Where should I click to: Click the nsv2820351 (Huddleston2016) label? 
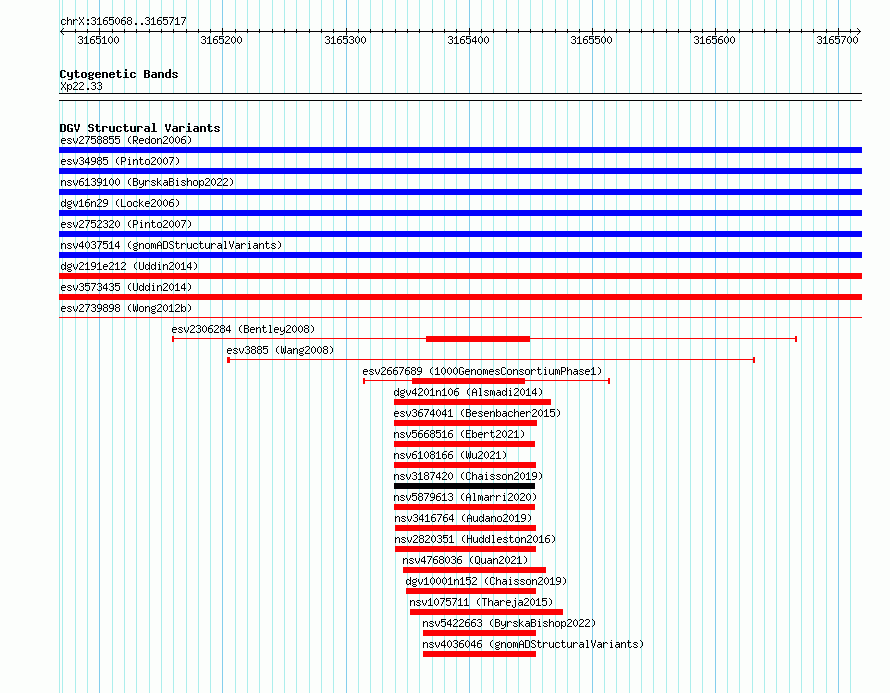coord(475,539)
